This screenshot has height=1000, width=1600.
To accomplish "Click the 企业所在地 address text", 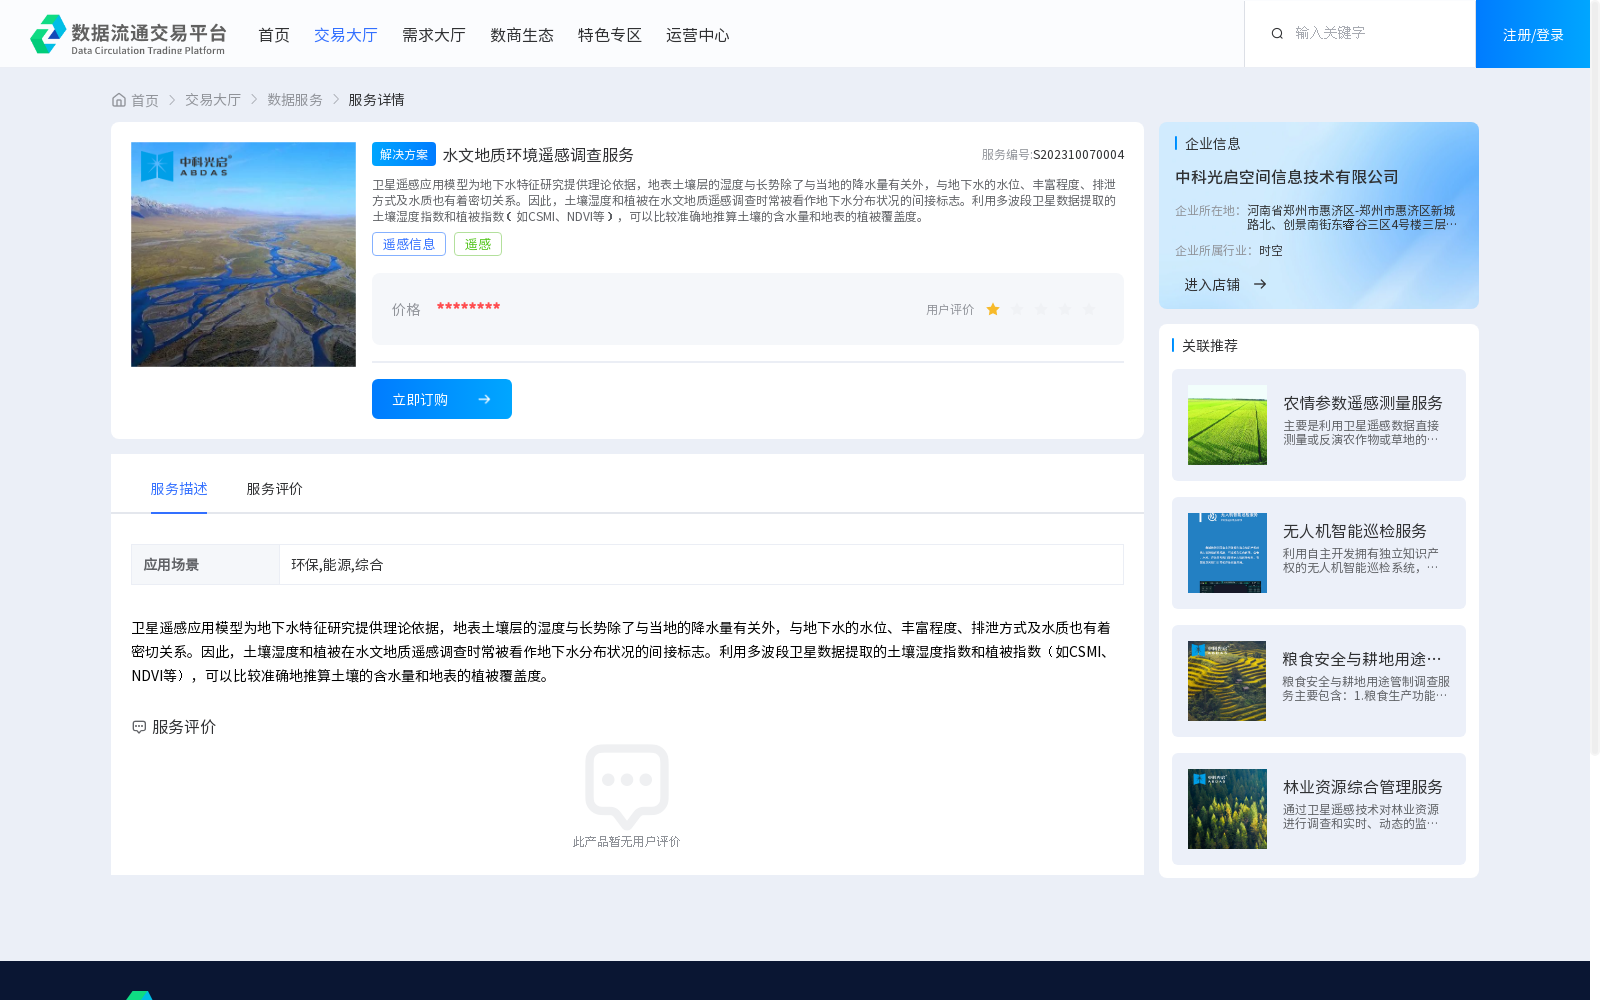I will tap(1351, 218).
